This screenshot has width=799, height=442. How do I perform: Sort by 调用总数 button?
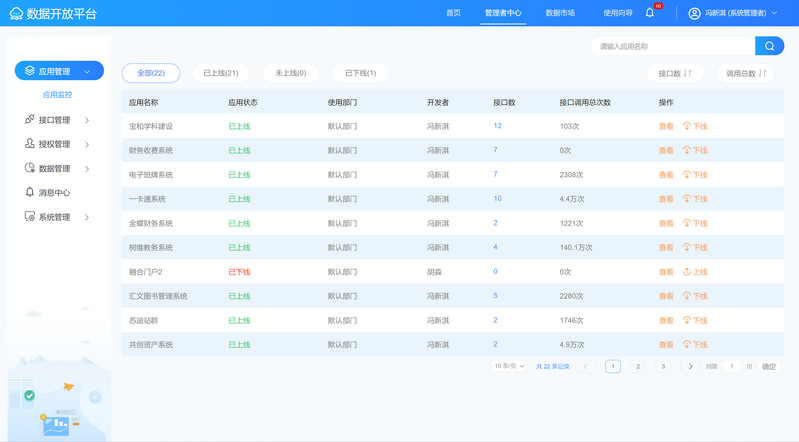(745, 74)
